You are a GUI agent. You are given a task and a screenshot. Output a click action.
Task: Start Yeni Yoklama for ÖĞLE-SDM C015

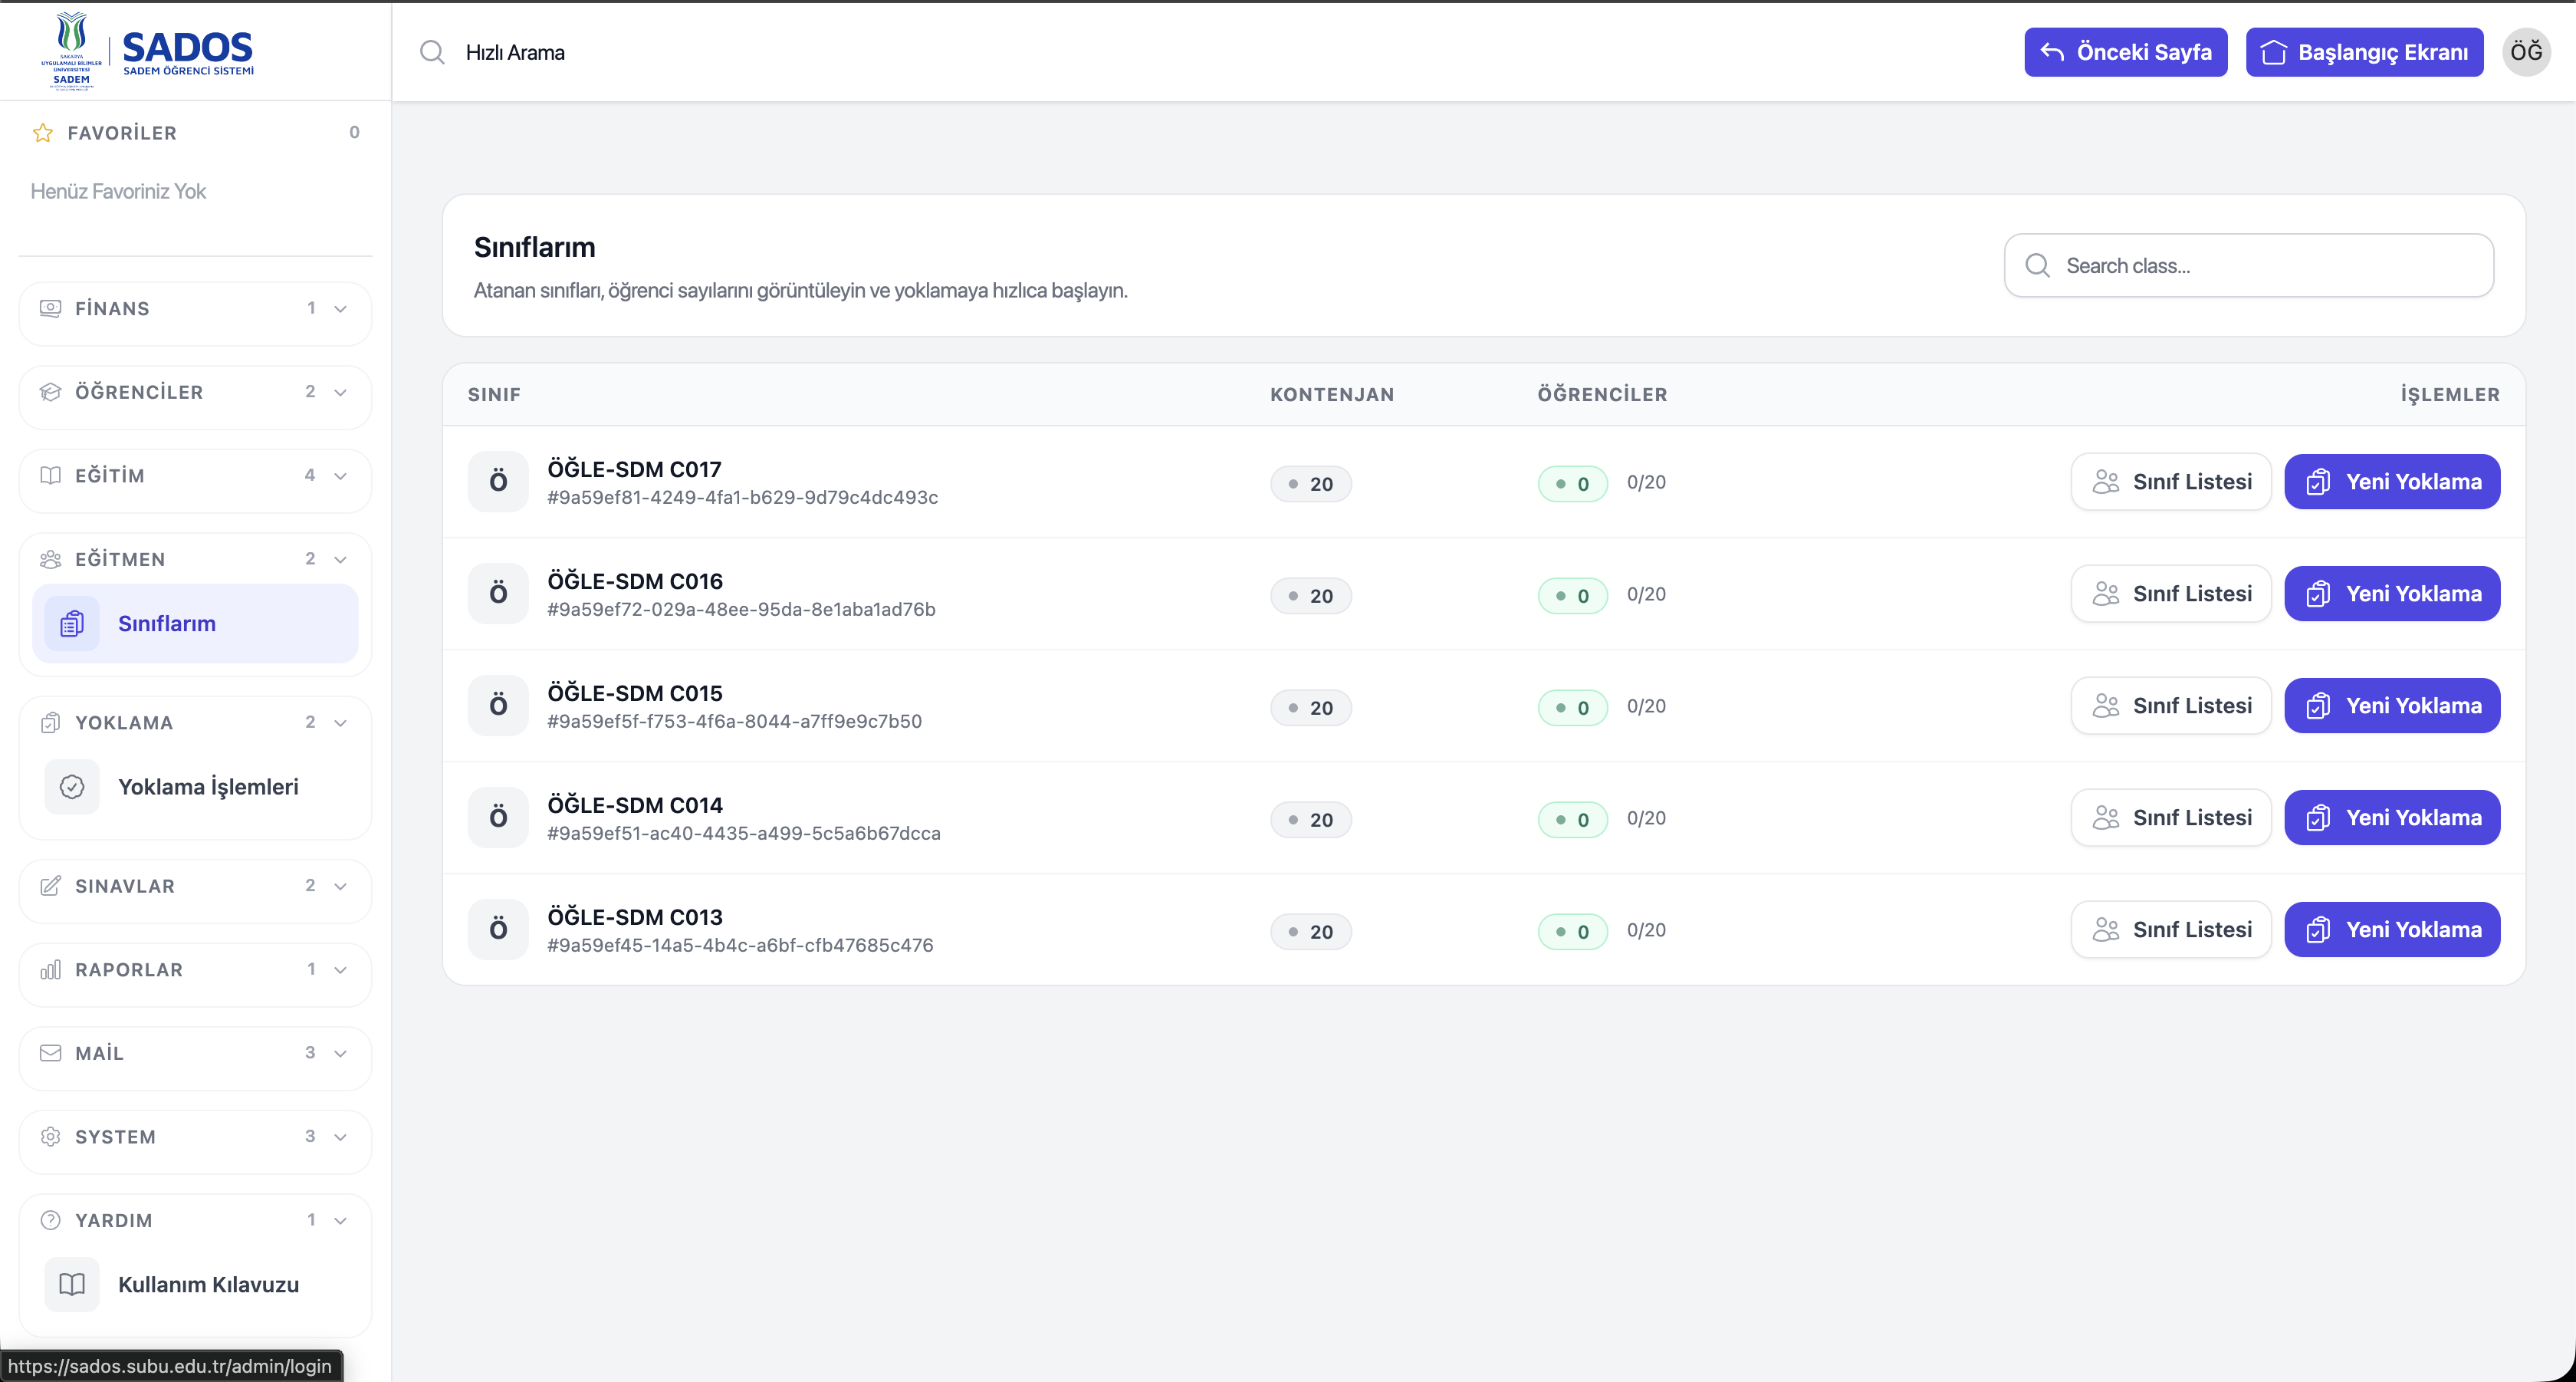(x=2392, y=706)
